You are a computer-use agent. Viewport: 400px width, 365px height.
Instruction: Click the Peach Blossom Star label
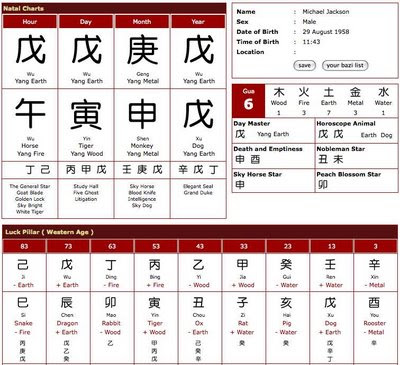(x=349, y=174)
